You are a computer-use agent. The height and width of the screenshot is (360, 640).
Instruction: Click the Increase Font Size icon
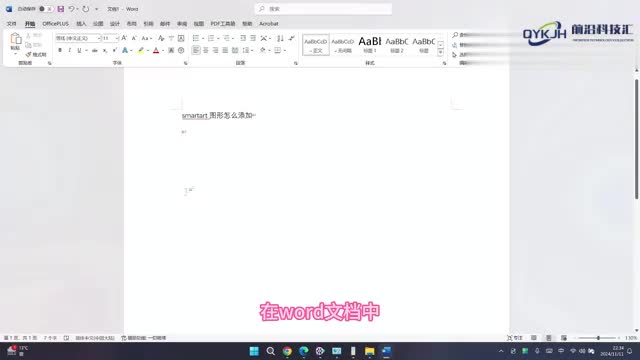tap(124, 38)
